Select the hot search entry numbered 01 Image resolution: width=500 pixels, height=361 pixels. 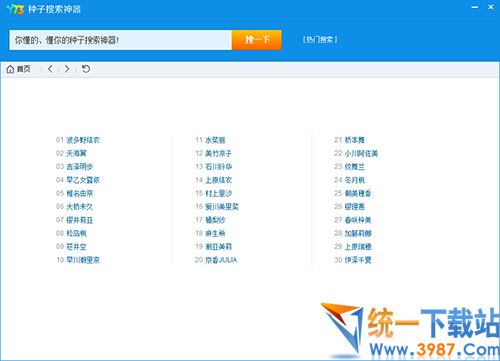tap(78, 140)
